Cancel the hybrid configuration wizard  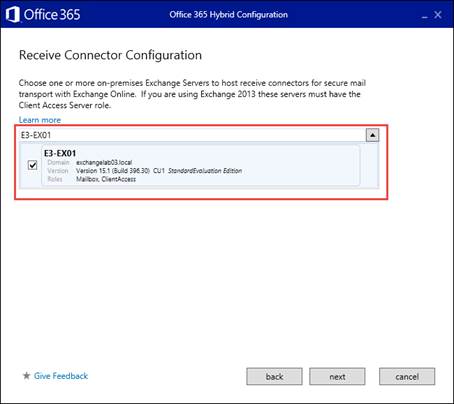(x=407, y=377)
